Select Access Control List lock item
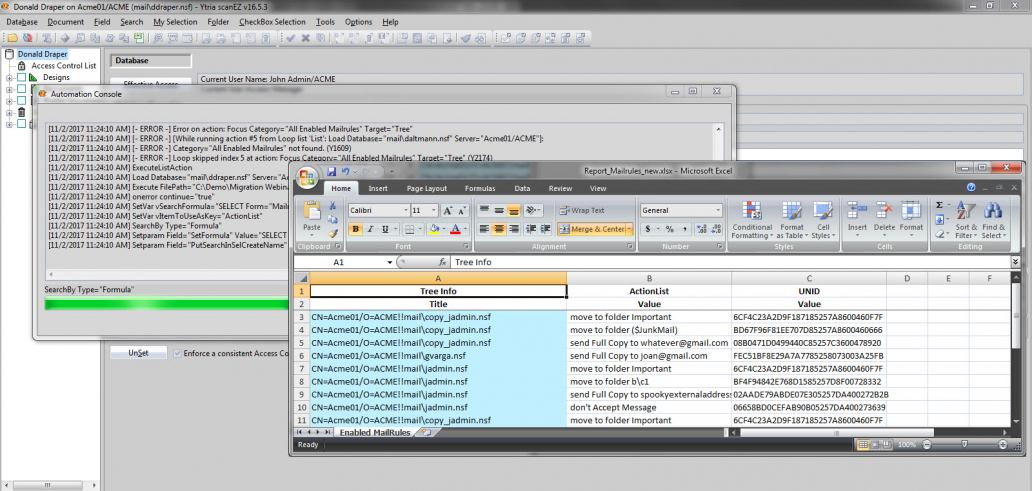 pos(57,66)
